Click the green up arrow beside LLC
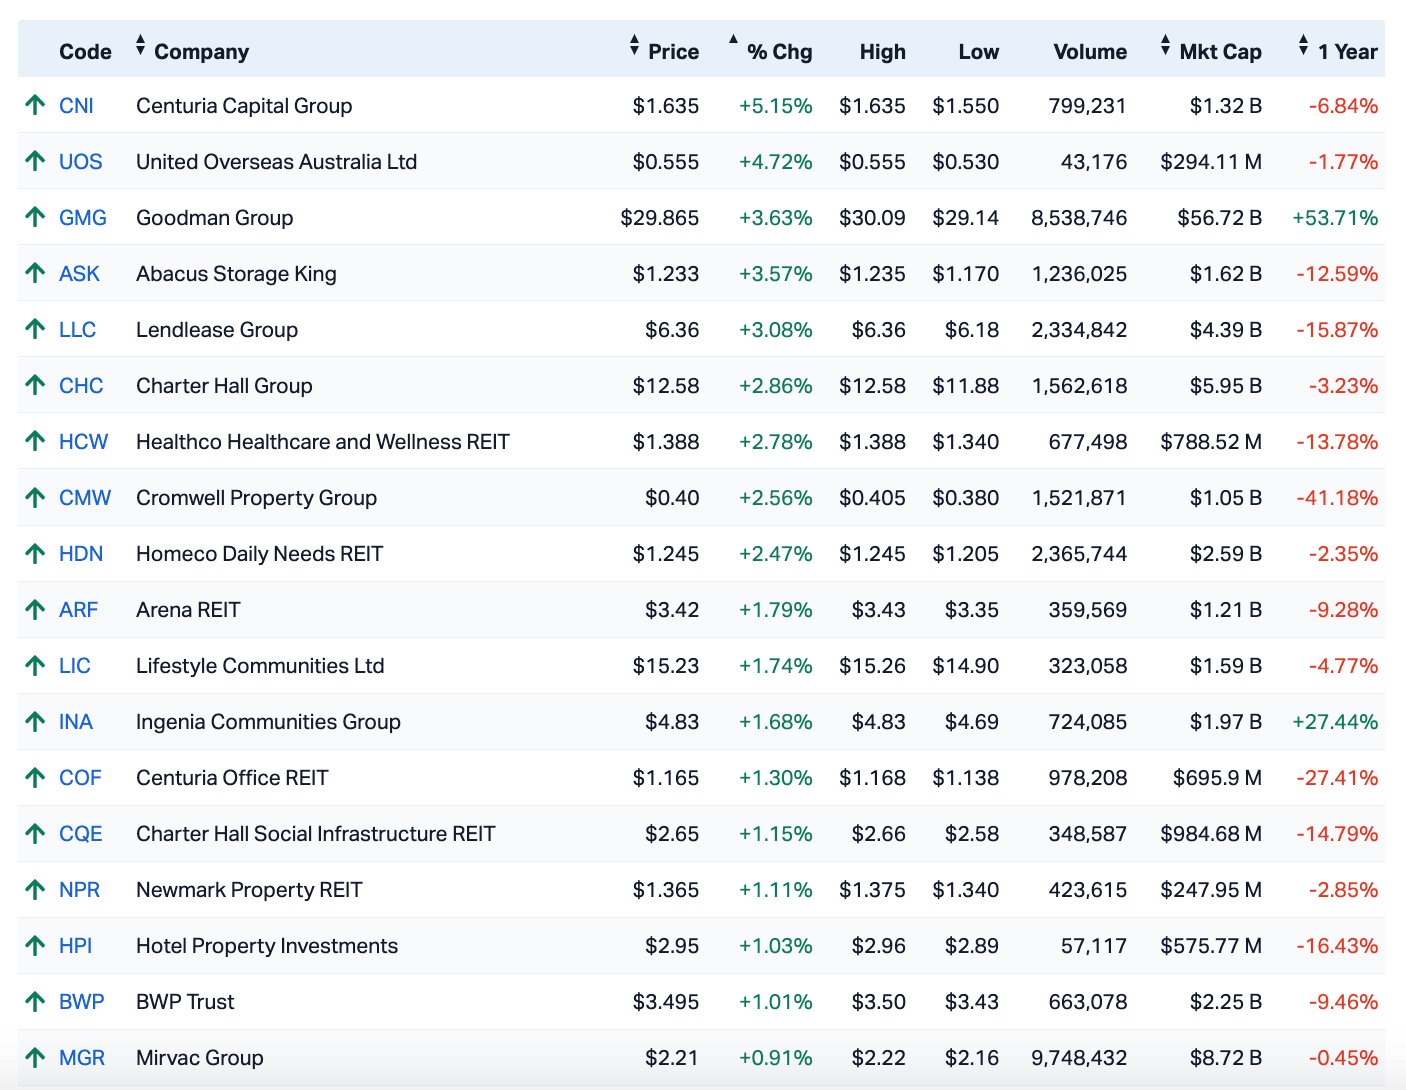Screen dimensions: 1406x1090 point(35,329)
